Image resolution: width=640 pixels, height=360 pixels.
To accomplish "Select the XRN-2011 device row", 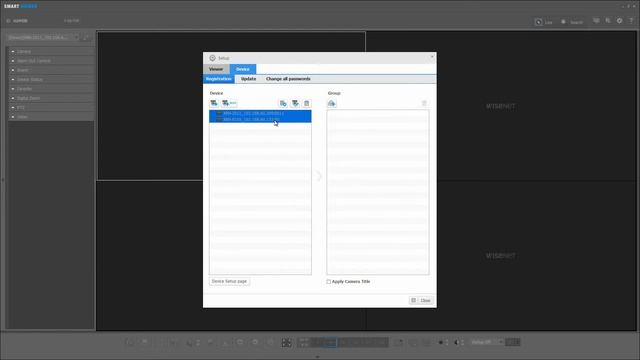I will point(260,113).
